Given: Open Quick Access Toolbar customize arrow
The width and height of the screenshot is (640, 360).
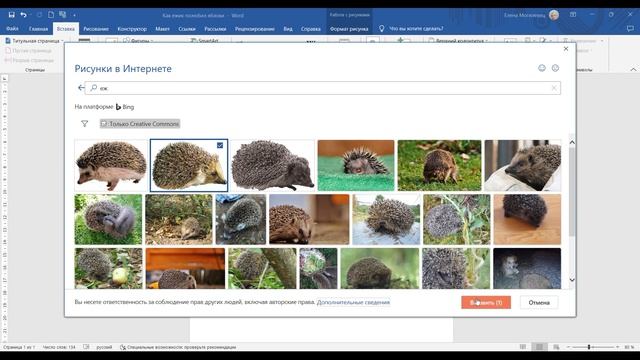Looking at the screenshot, I should coord(74,15).
